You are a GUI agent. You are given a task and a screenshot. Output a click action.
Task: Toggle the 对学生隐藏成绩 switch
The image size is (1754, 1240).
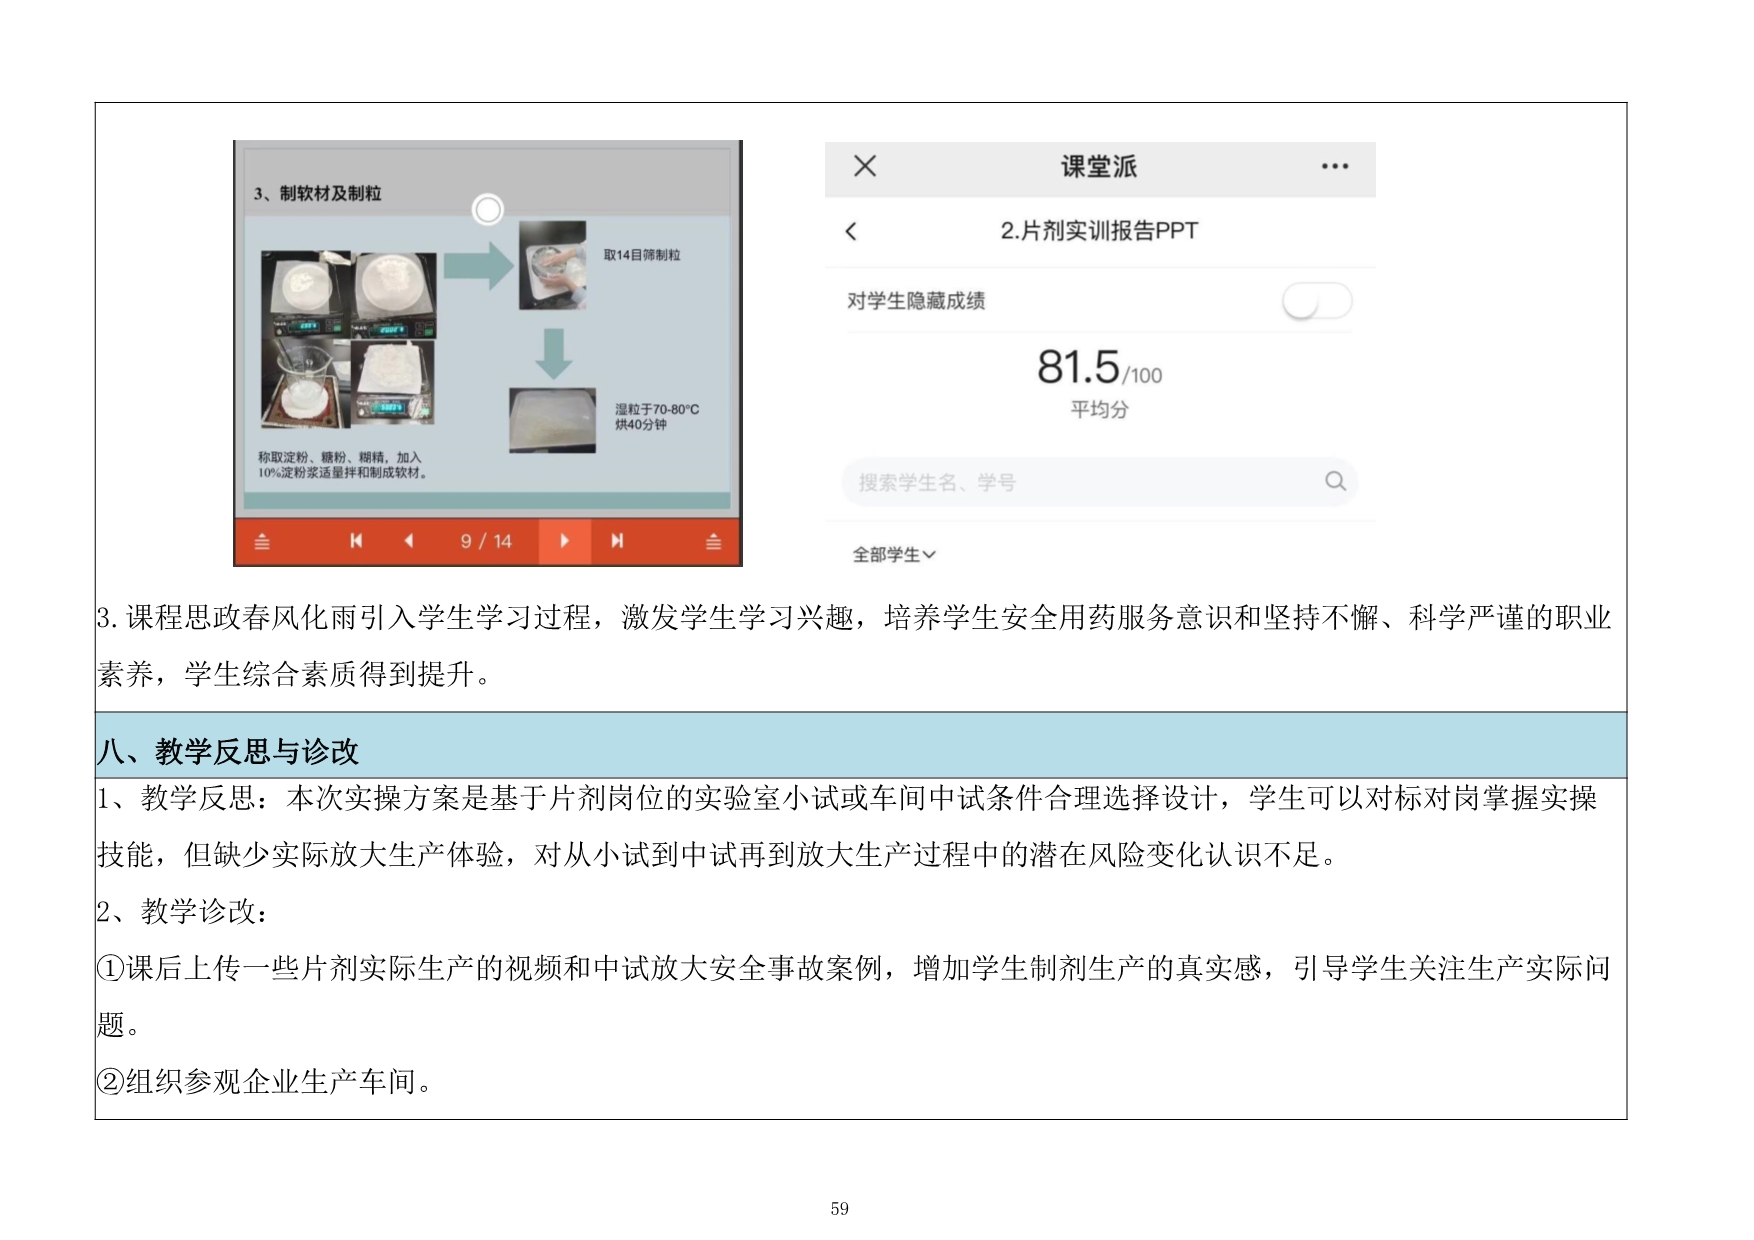1316,301
